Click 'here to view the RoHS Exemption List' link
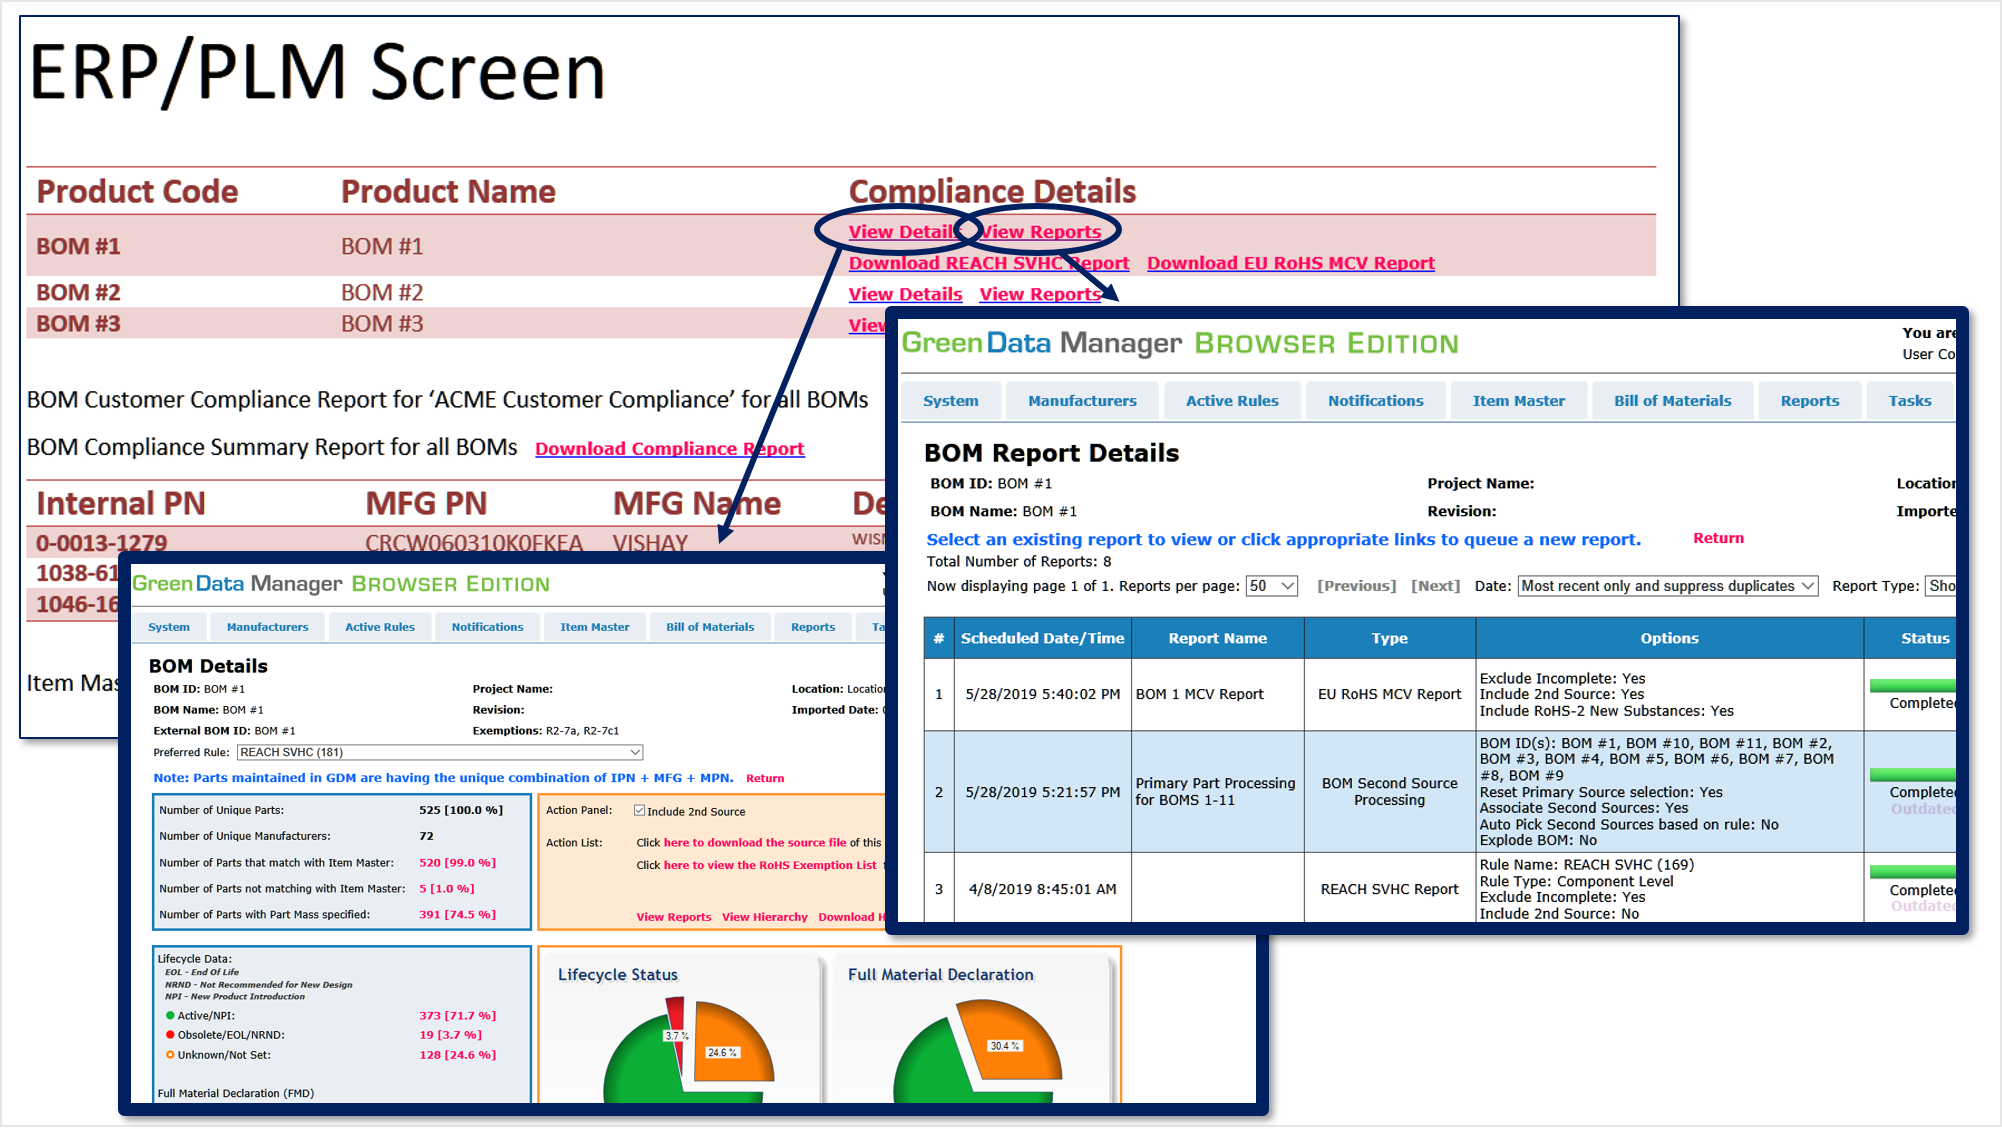 770,866
